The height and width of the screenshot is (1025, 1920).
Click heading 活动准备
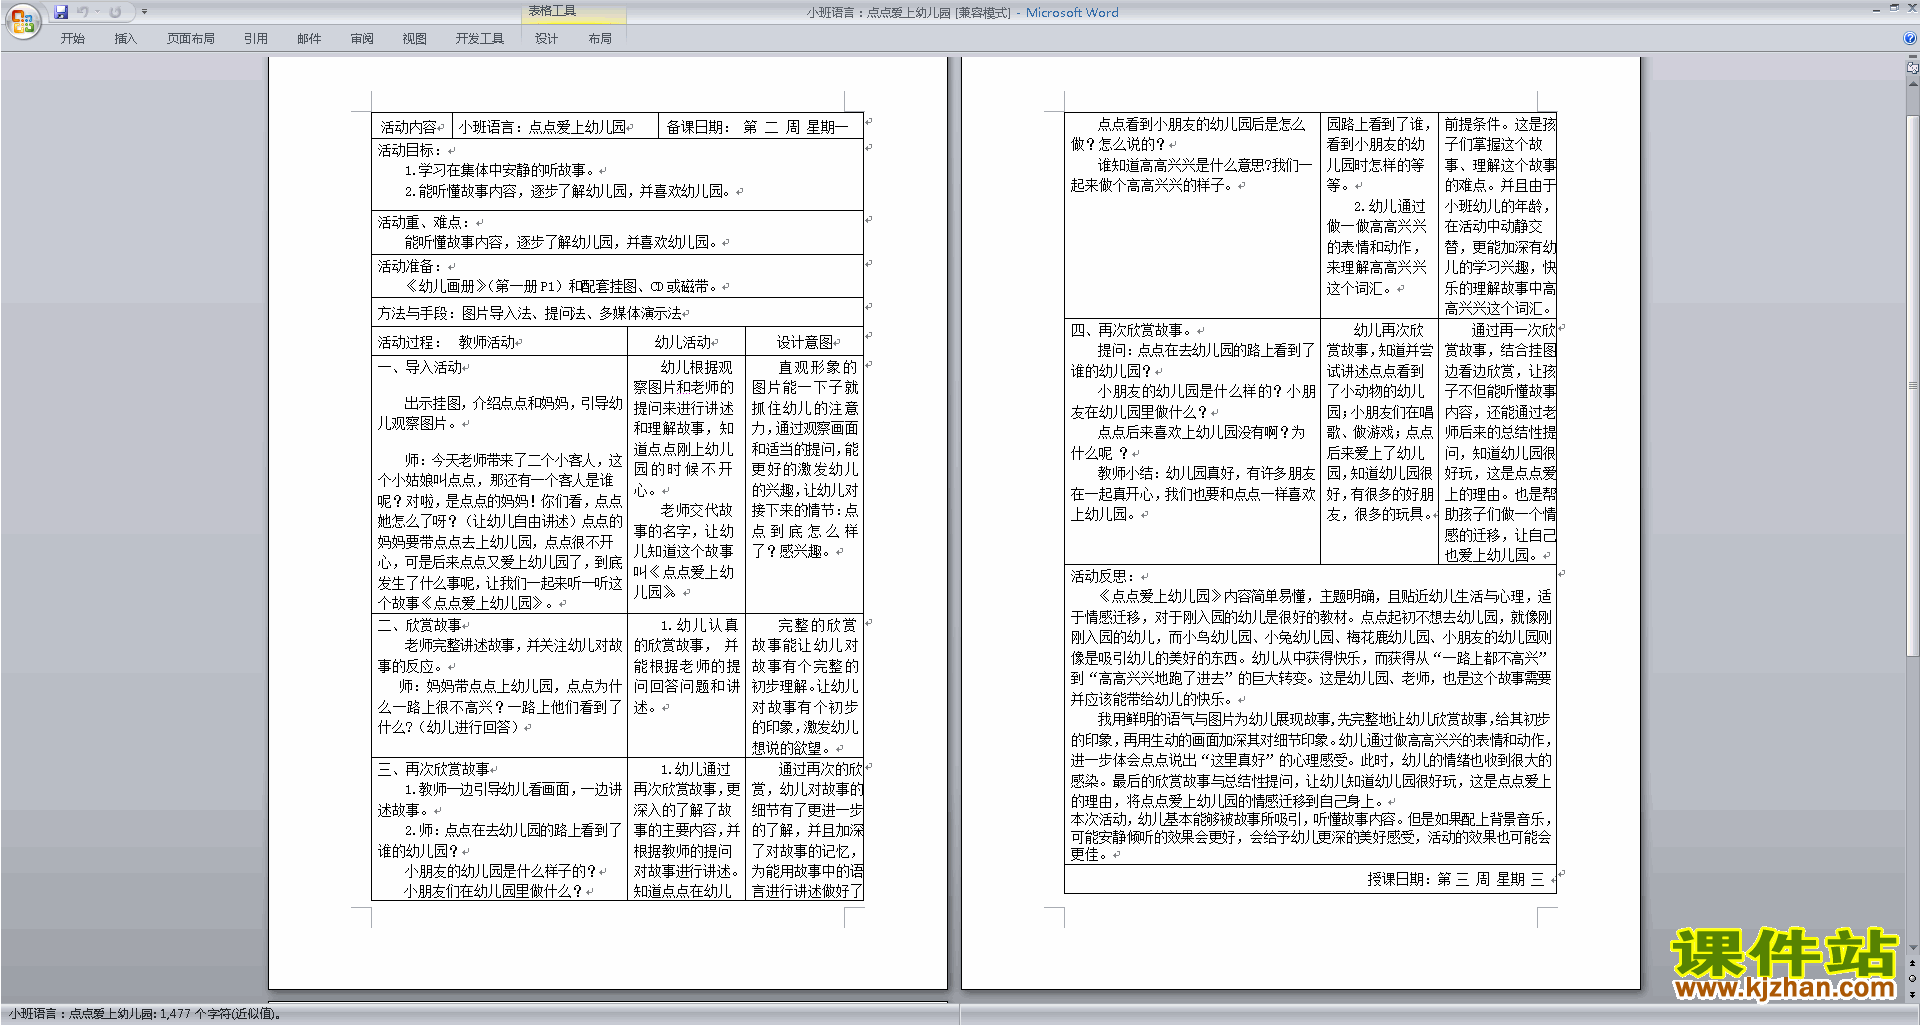409,266
